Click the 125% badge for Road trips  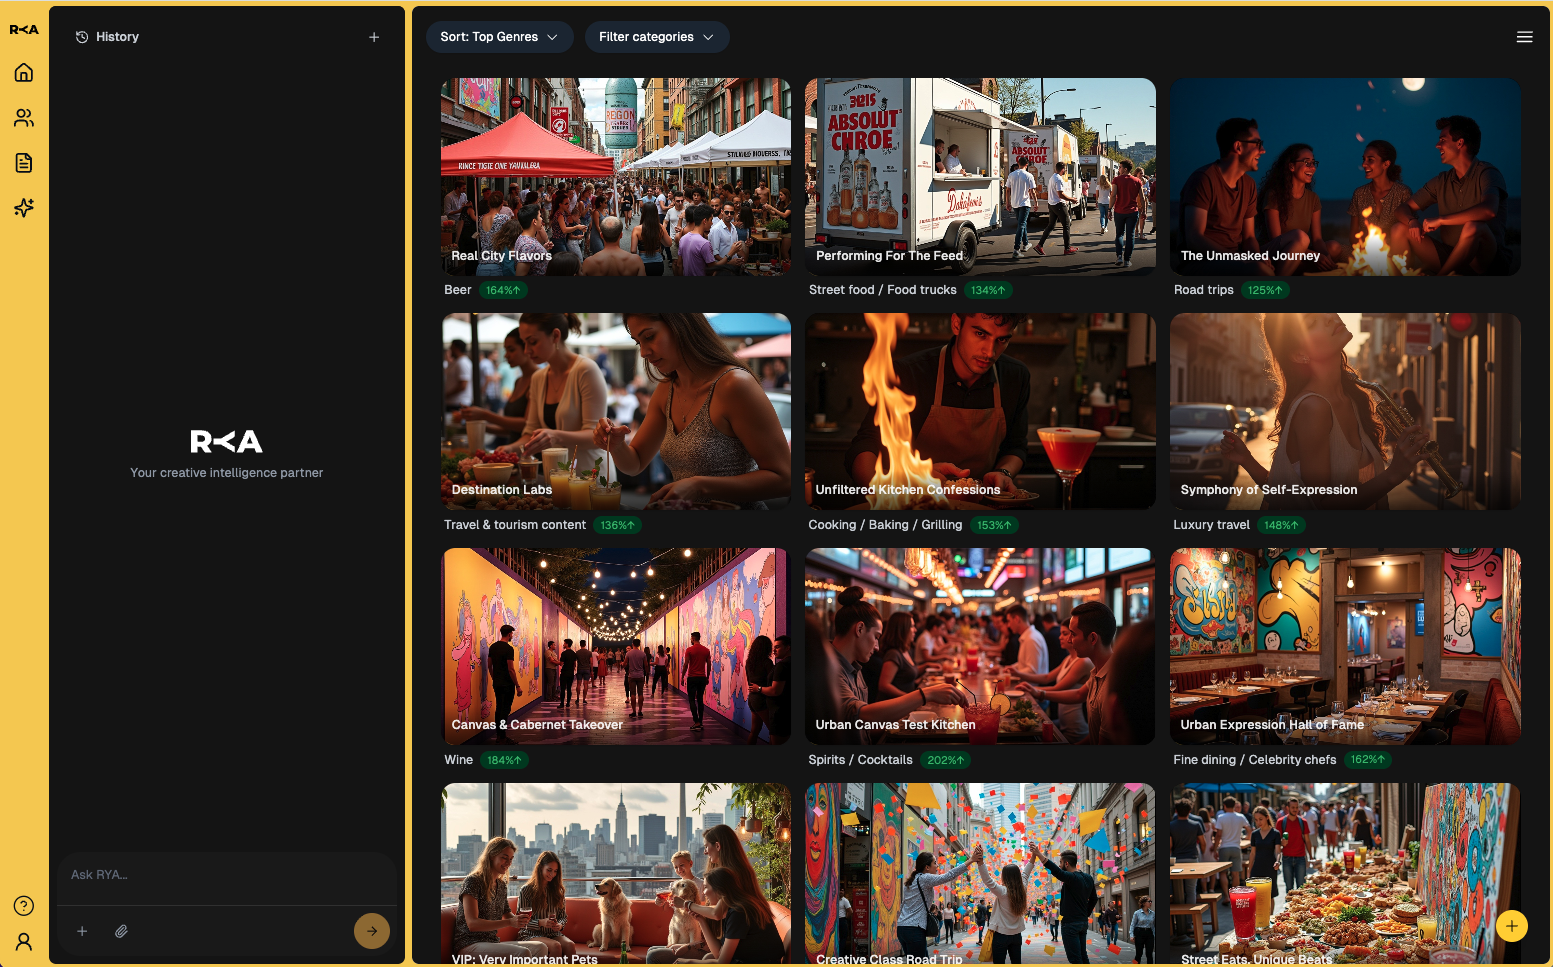[1266, 291]
